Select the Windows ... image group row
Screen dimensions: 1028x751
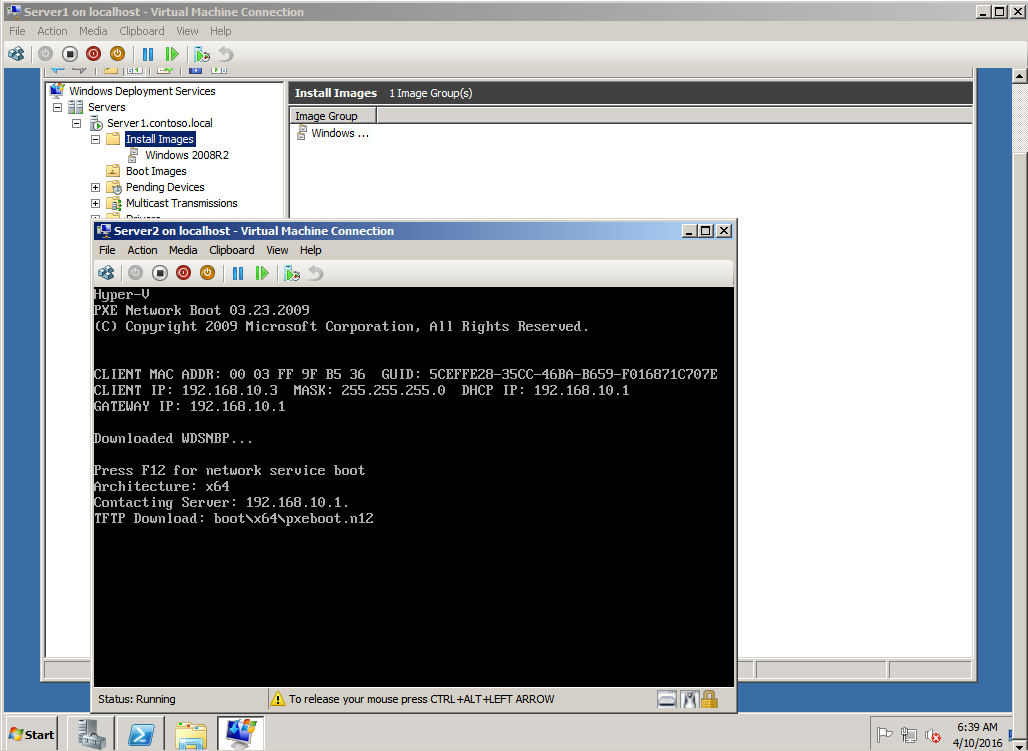point(333,133)
